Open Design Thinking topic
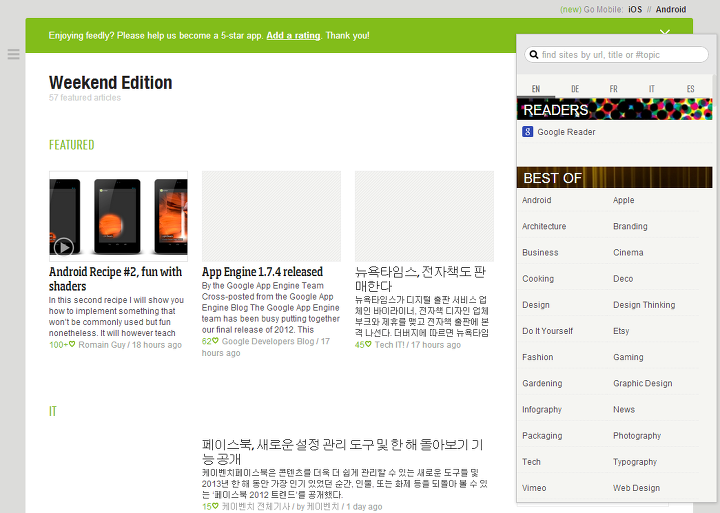This screenshot has width=720, height=513. coord(644,305)
